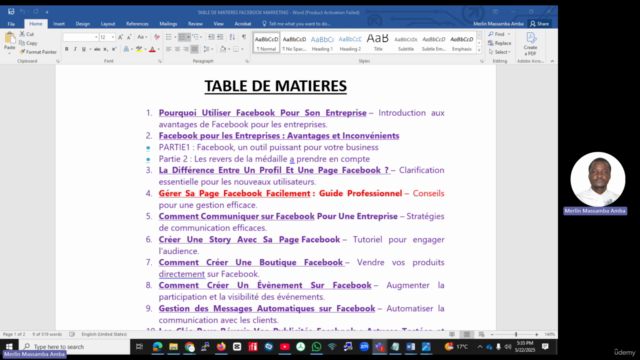Click the Windows Start button
This screenshot has height=360, width=640.
(9, 347)
